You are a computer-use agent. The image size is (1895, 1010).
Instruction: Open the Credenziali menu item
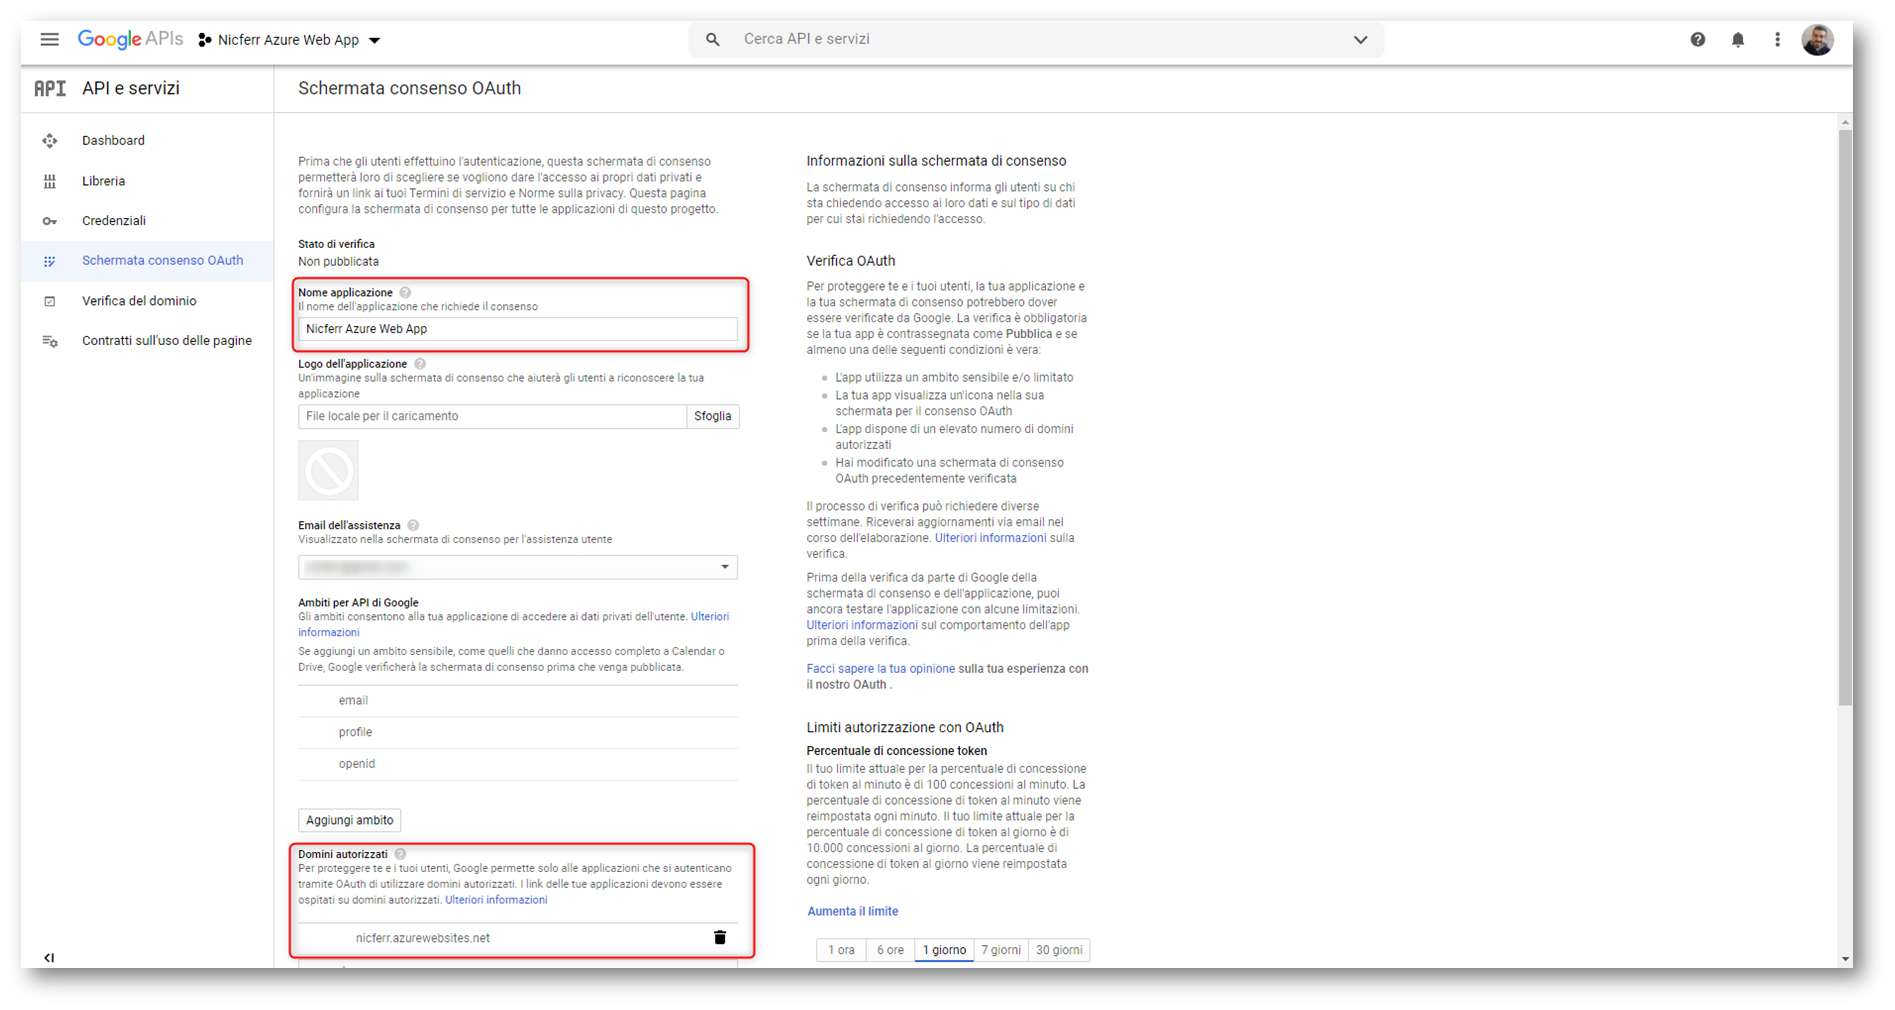114,221
